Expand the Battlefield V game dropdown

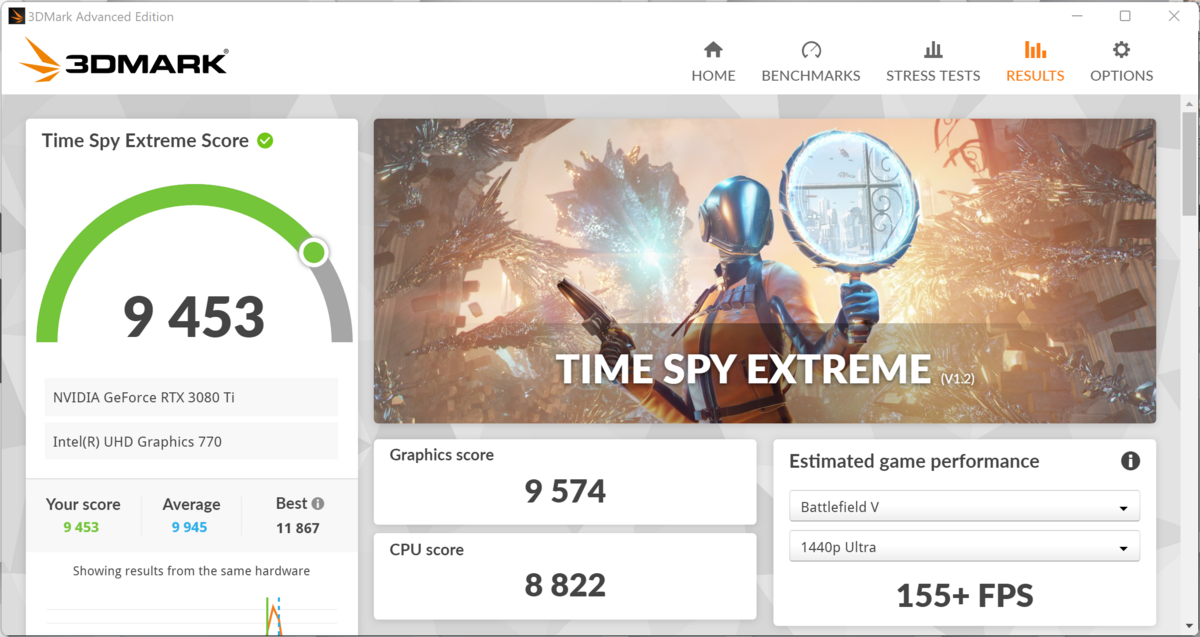point(964,507)
